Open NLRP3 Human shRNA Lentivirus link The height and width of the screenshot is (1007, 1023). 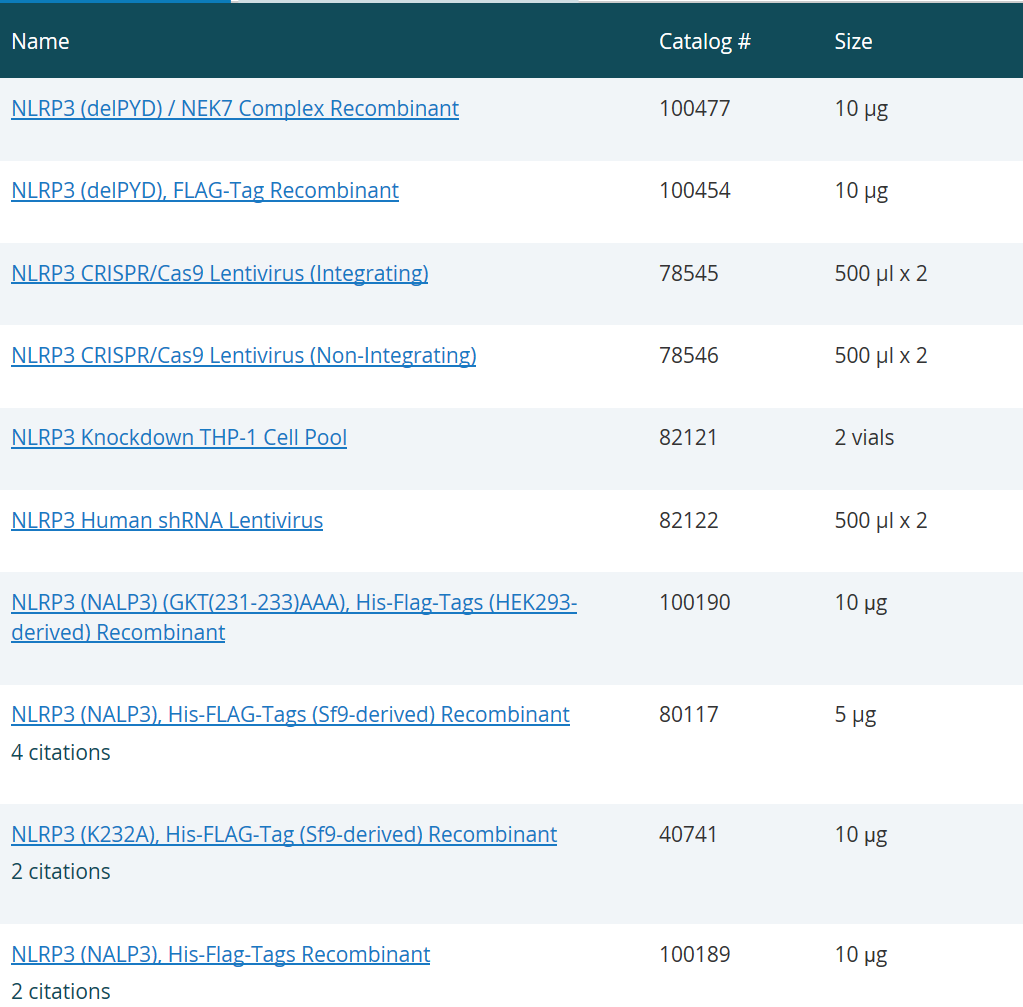pos(167,520)
